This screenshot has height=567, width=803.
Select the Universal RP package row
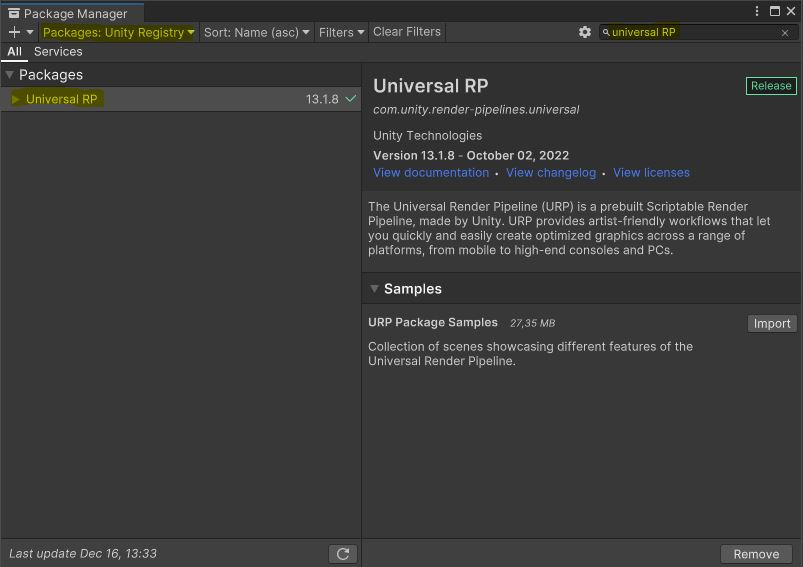pos(181,99)
